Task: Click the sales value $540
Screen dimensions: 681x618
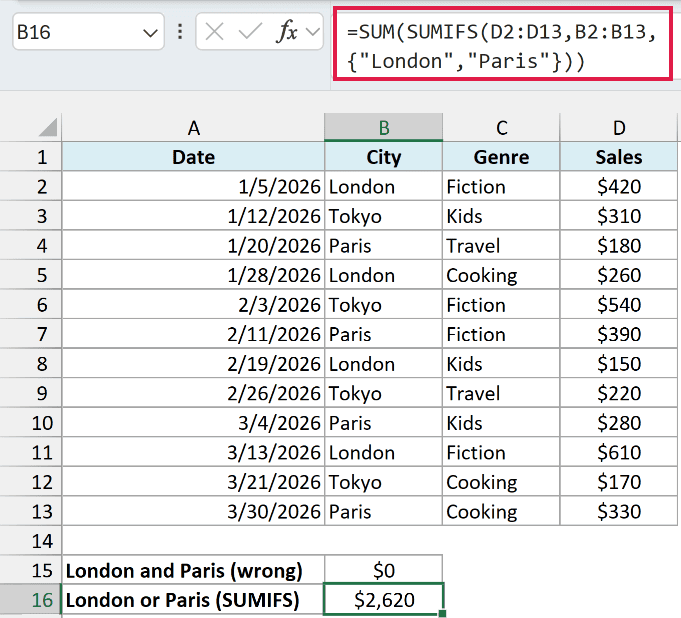Action: click(619, 304)
